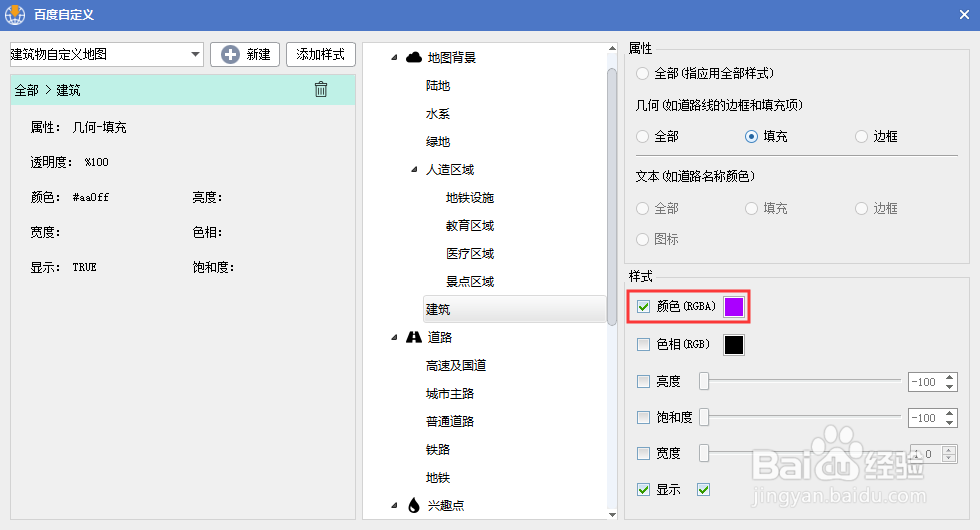Image resolution: width=980 pixels, height=530 pixels.
Task: Collapse the 道路 tree node
Action: (x=394, y=338)
